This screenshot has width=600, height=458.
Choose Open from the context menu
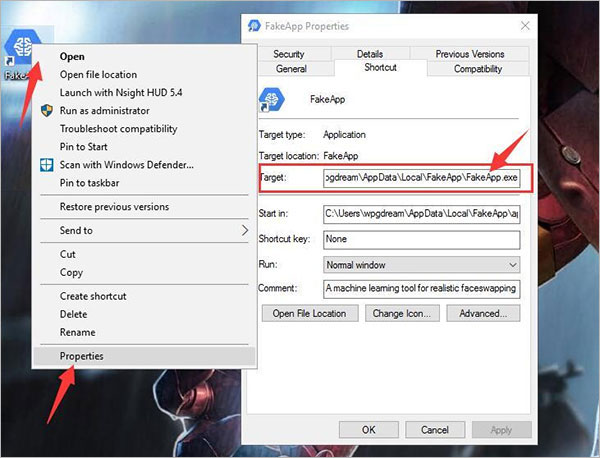145,57
